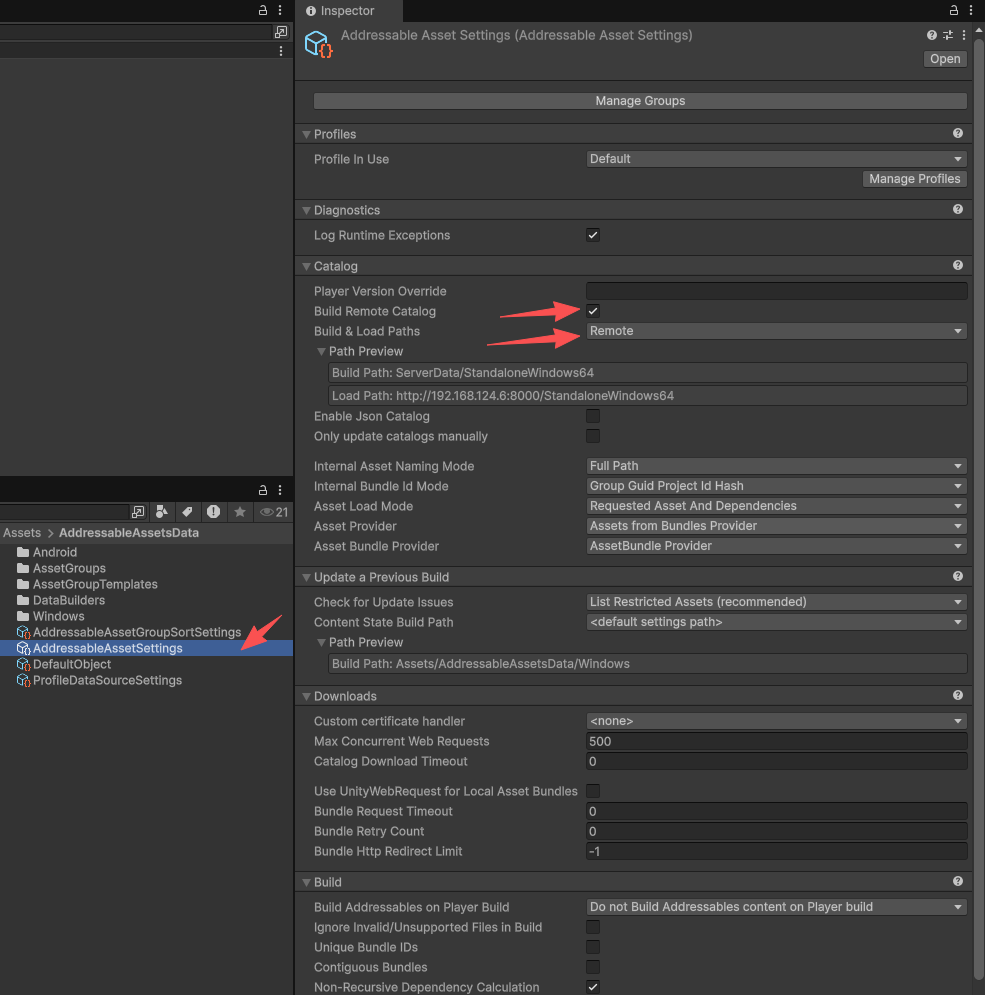Viewport: 985px width, 995px height.
Task: Click the preset selector icon in header
Action: coord(948,36)
